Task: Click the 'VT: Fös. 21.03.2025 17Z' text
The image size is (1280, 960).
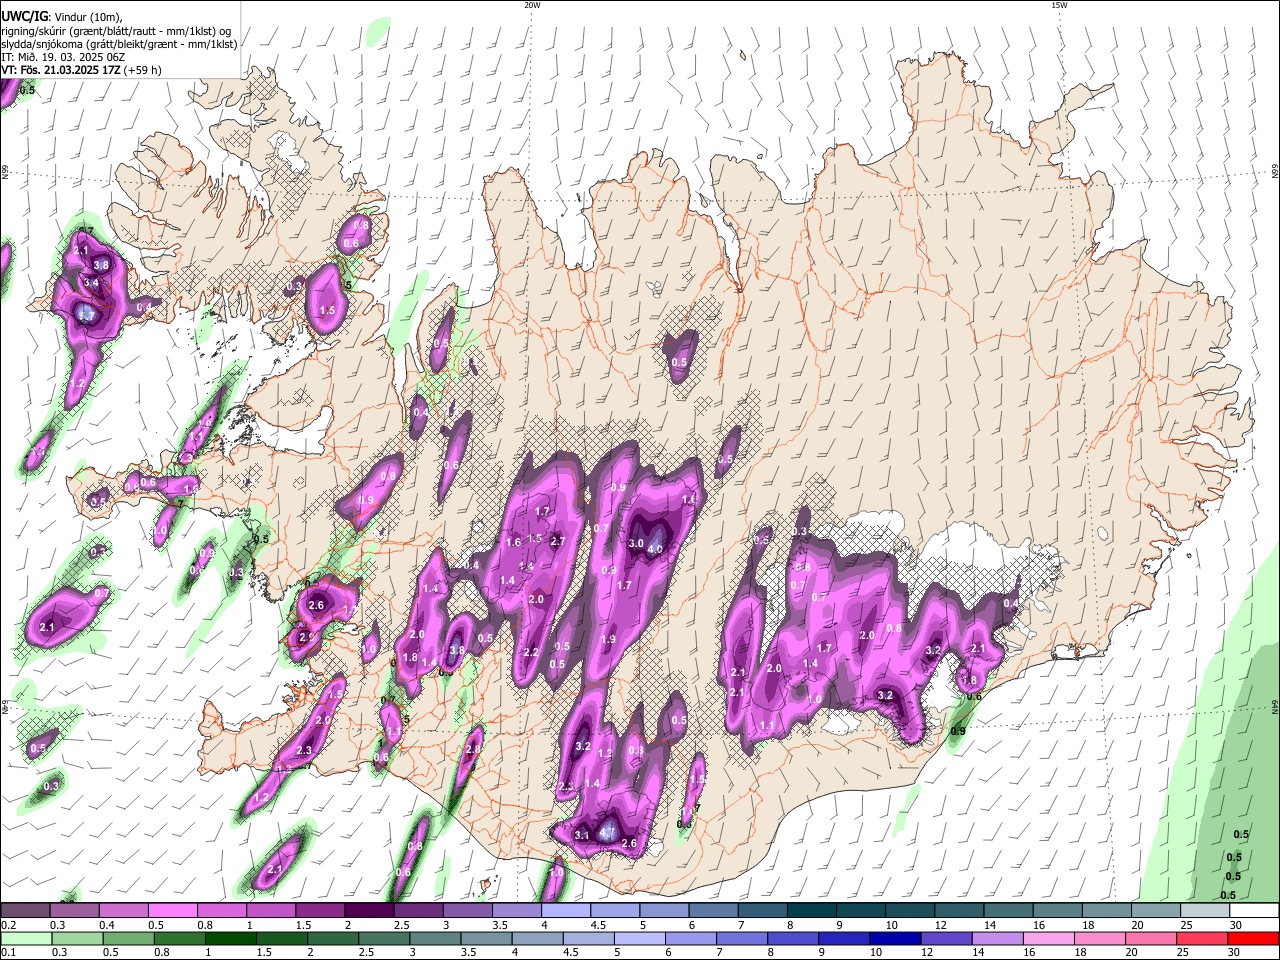Action: (62, 70)
